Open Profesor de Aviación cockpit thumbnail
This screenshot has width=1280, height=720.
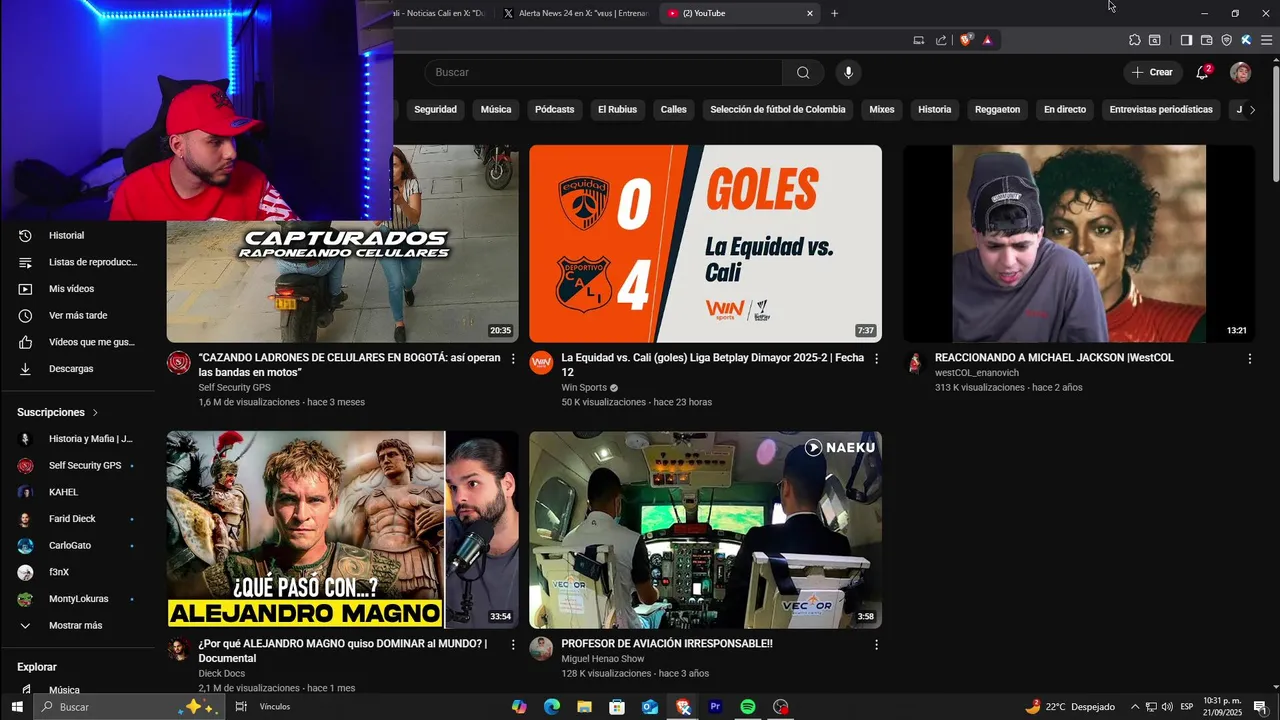705,530
